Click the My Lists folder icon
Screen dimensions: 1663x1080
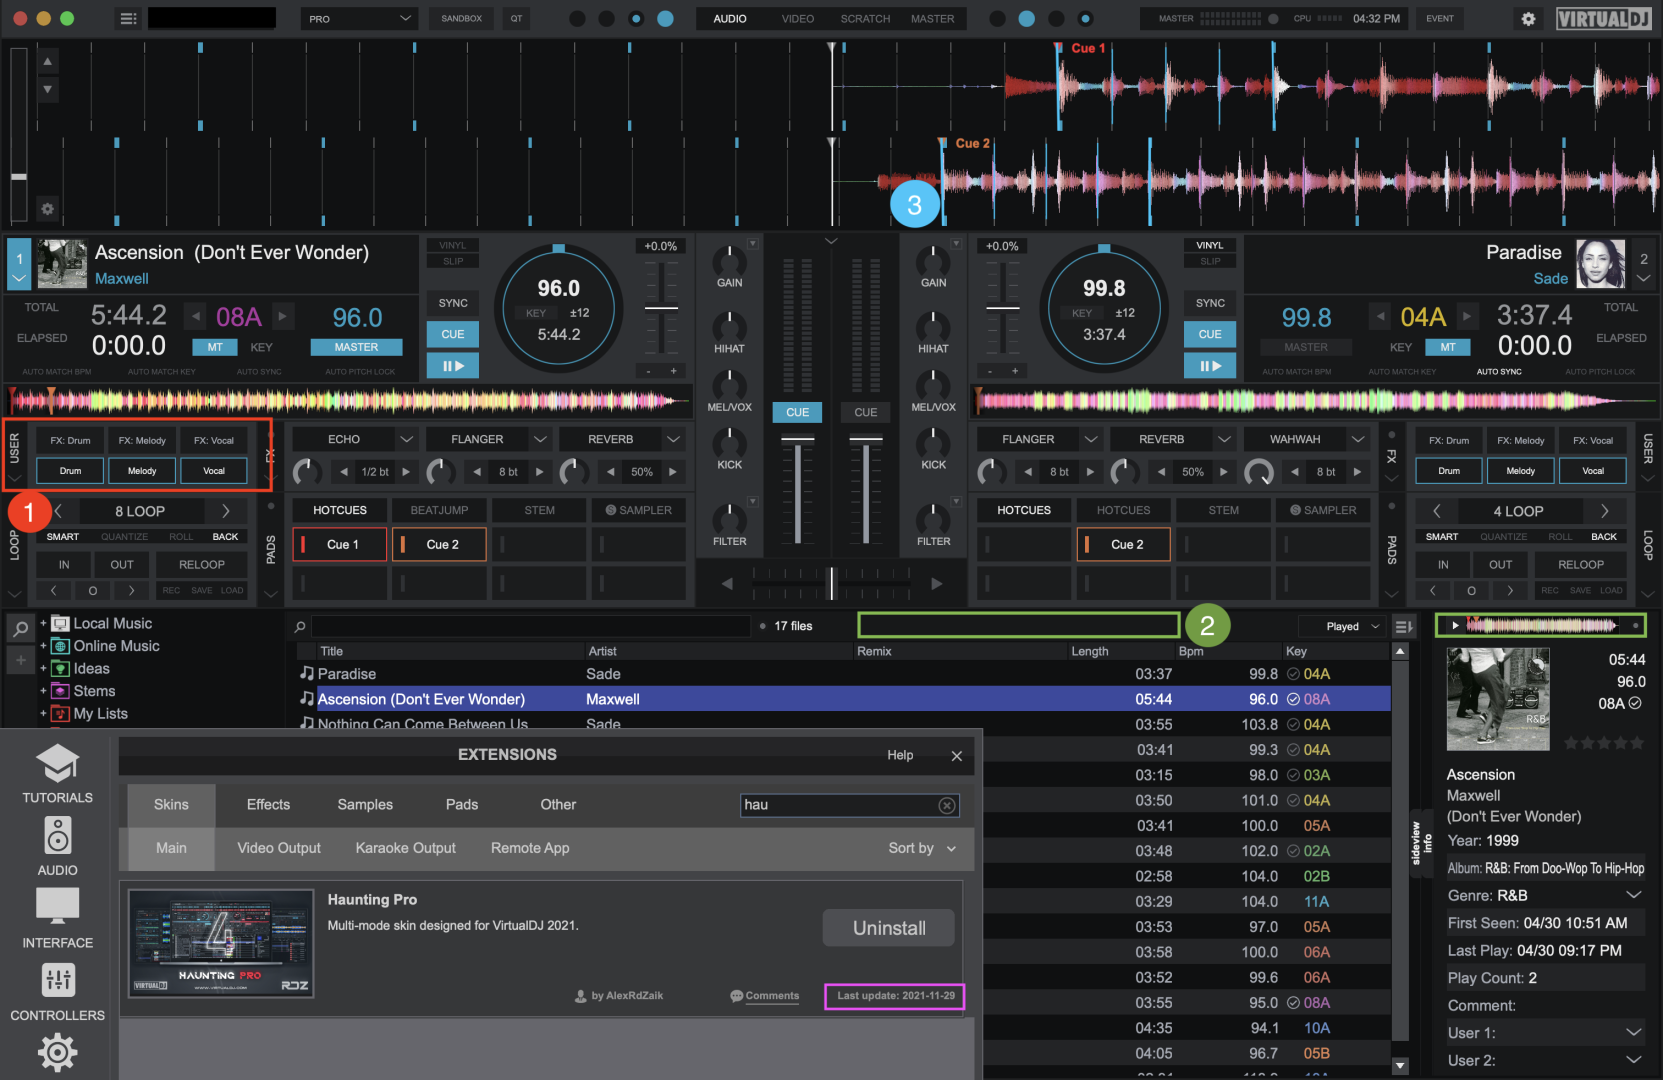pyautogui.click(x=60, y=714)
